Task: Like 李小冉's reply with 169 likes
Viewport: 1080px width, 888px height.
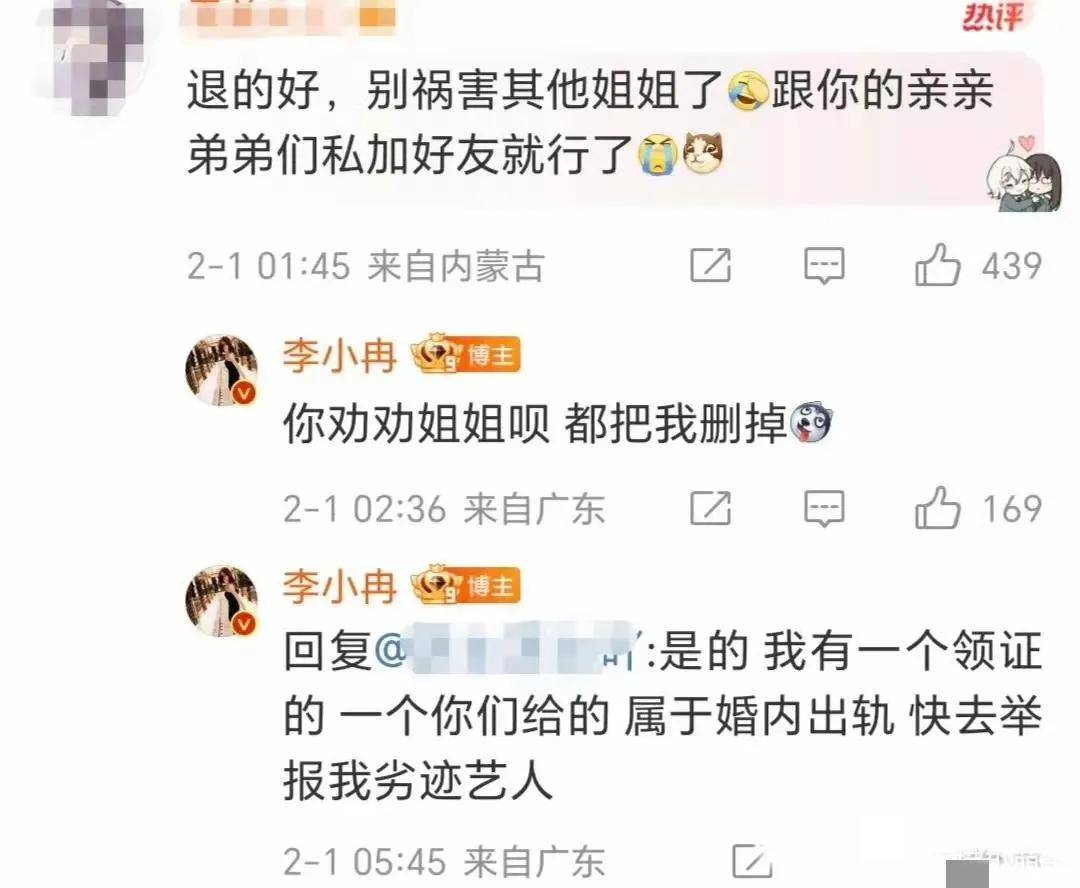Action: pos(937,508)
